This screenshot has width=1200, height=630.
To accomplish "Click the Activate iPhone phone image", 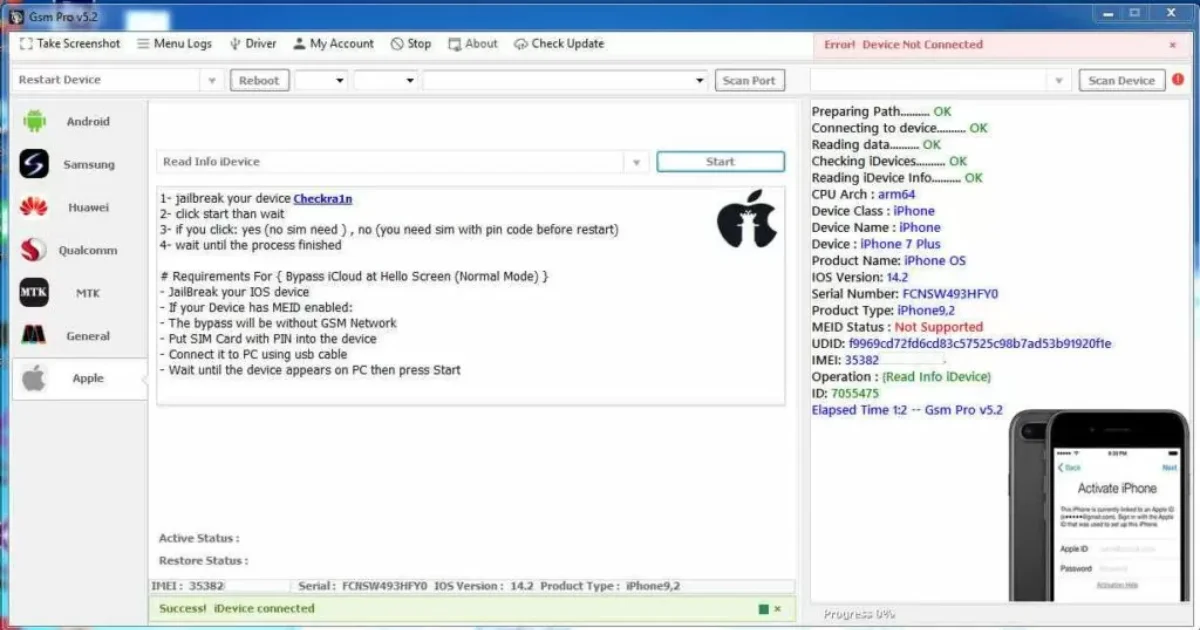I will click(x=1100, y=506).
